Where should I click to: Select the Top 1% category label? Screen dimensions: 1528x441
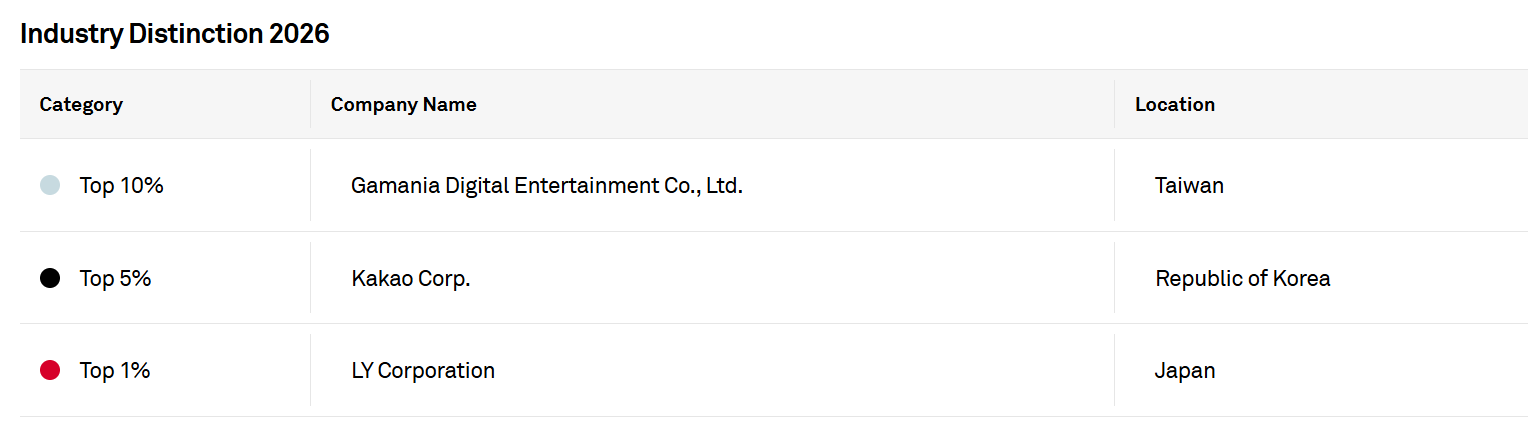tap(115, 371)
